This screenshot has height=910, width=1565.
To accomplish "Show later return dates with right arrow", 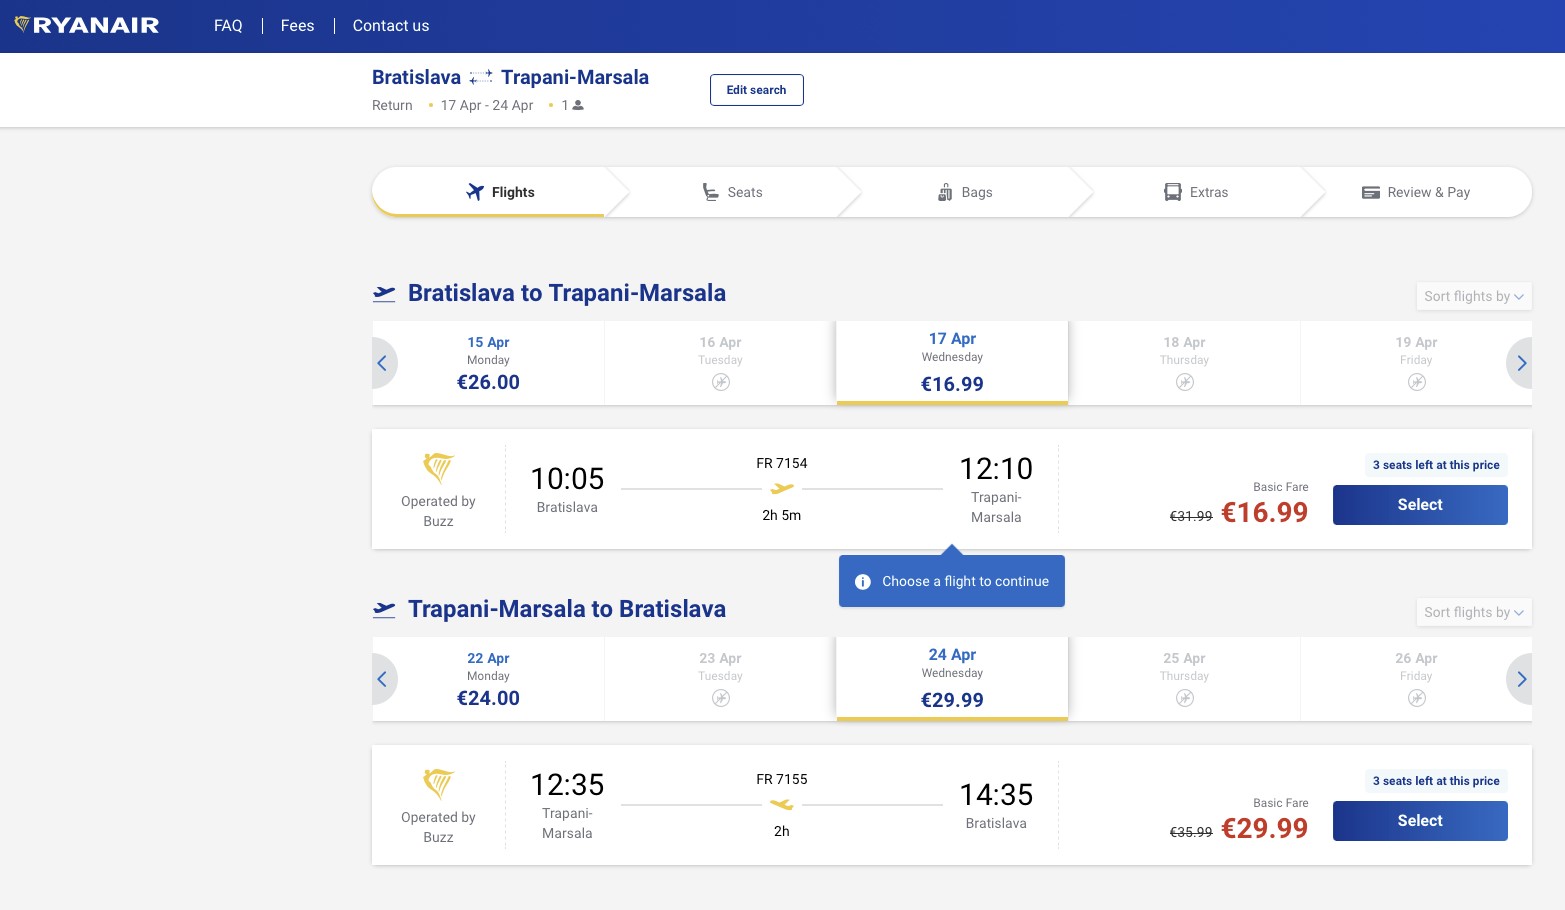I will tap(1520, 679).
